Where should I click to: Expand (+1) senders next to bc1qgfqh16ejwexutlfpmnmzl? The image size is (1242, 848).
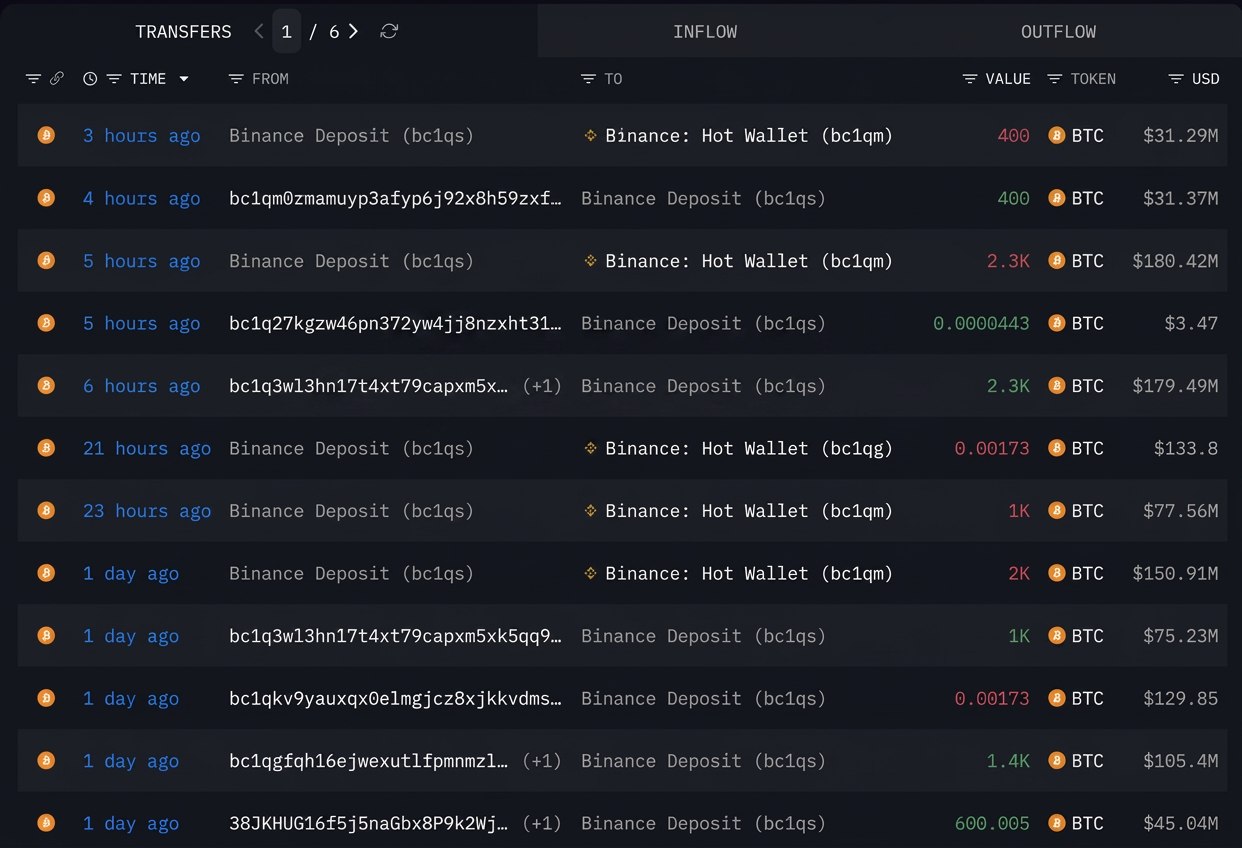click(x=542, y=761)
